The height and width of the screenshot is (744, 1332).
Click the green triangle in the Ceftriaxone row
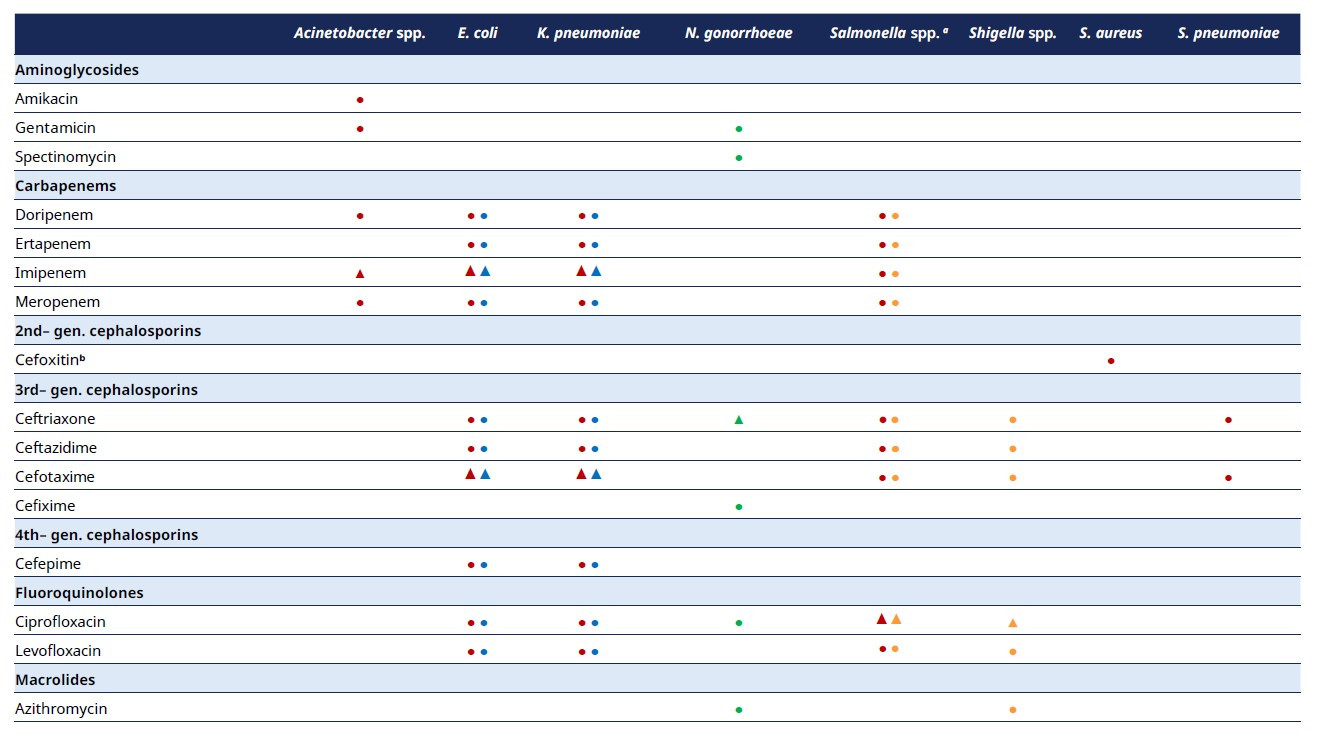point(739,420)
